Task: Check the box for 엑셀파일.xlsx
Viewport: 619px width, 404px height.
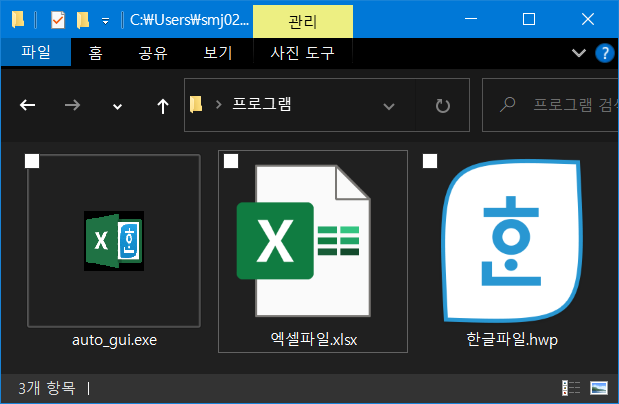Action: (x=231, y=161)
